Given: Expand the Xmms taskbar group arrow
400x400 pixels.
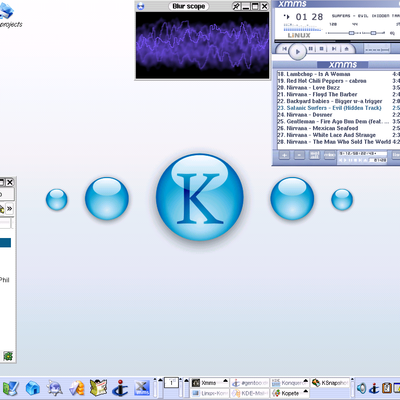Looking at the screenshot, I should click(226, 381).
